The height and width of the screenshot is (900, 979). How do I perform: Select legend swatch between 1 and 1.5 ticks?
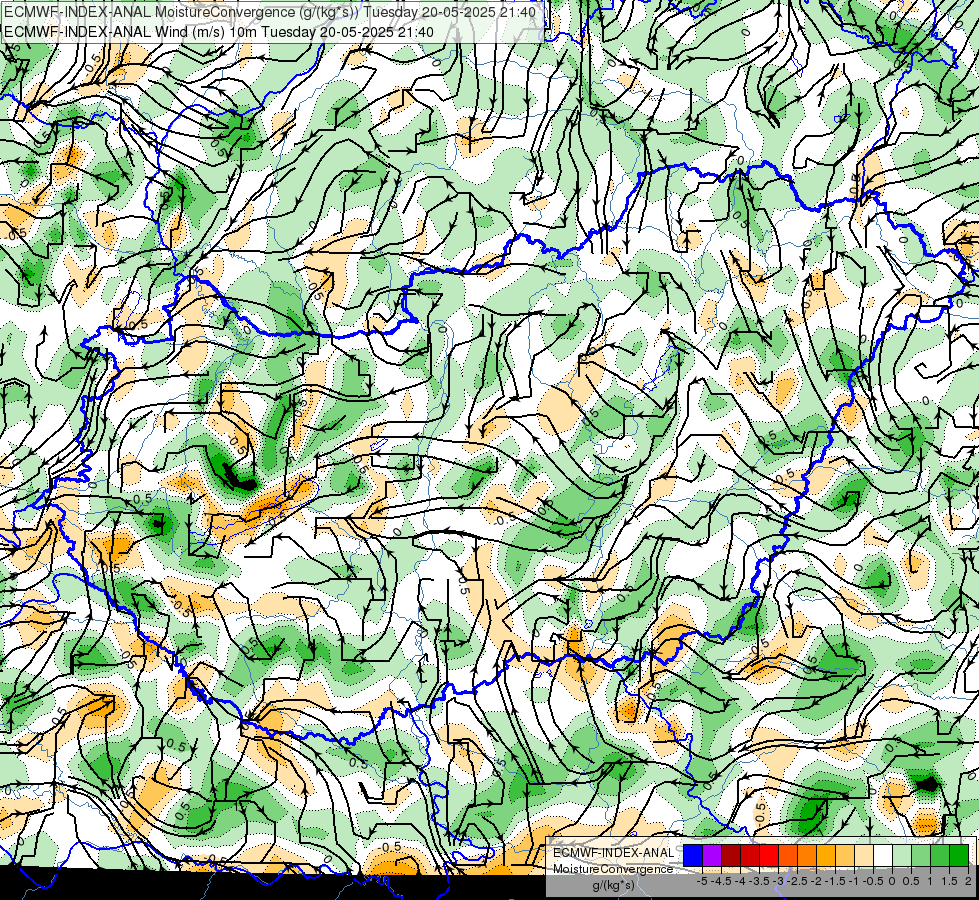click(x=940, y=856)
